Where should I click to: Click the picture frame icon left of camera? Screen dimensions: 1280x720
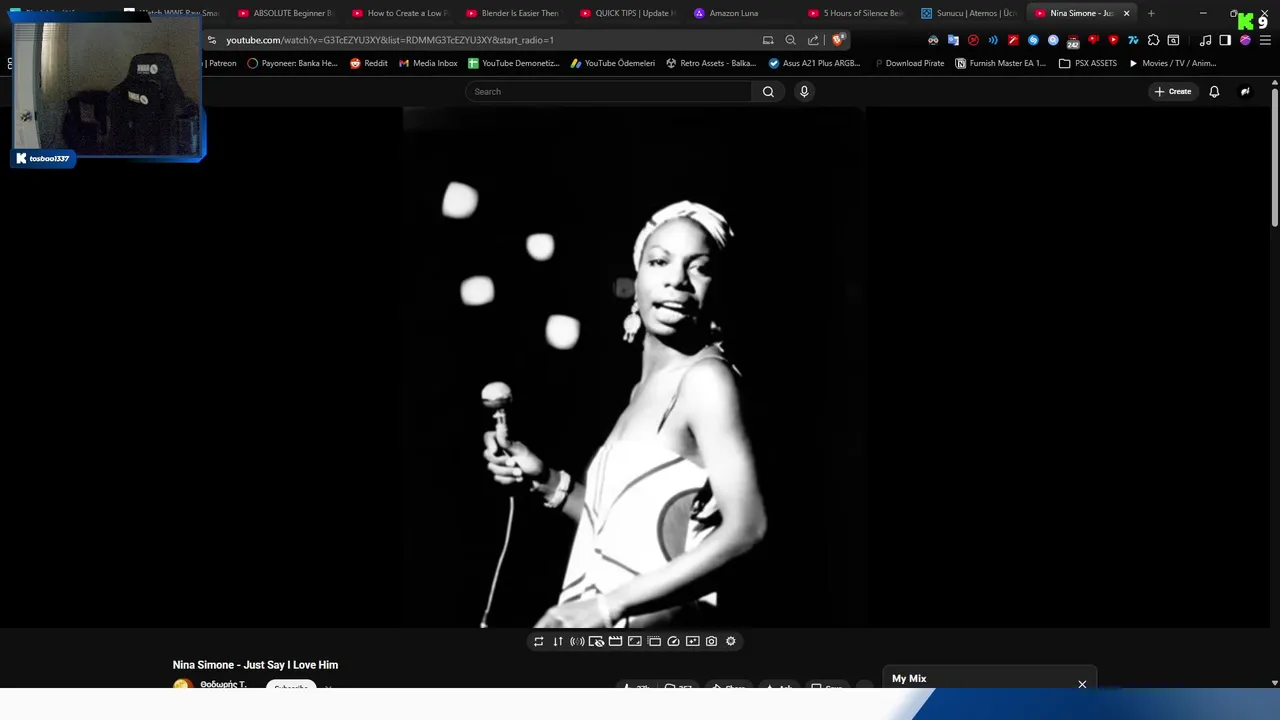[692, 641]
